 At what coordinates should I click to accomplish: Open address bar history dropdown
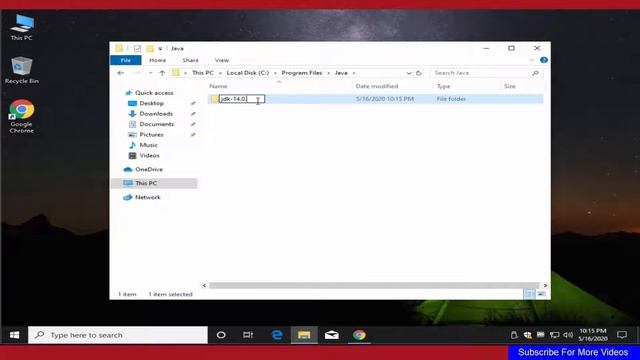409,73
